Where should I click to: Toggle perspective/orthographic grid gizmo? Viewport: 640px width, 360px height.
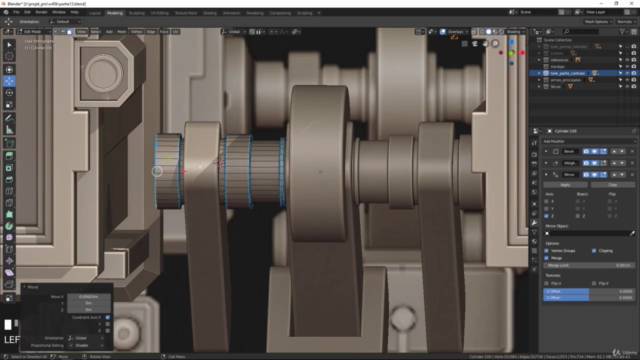pos(465,44)
